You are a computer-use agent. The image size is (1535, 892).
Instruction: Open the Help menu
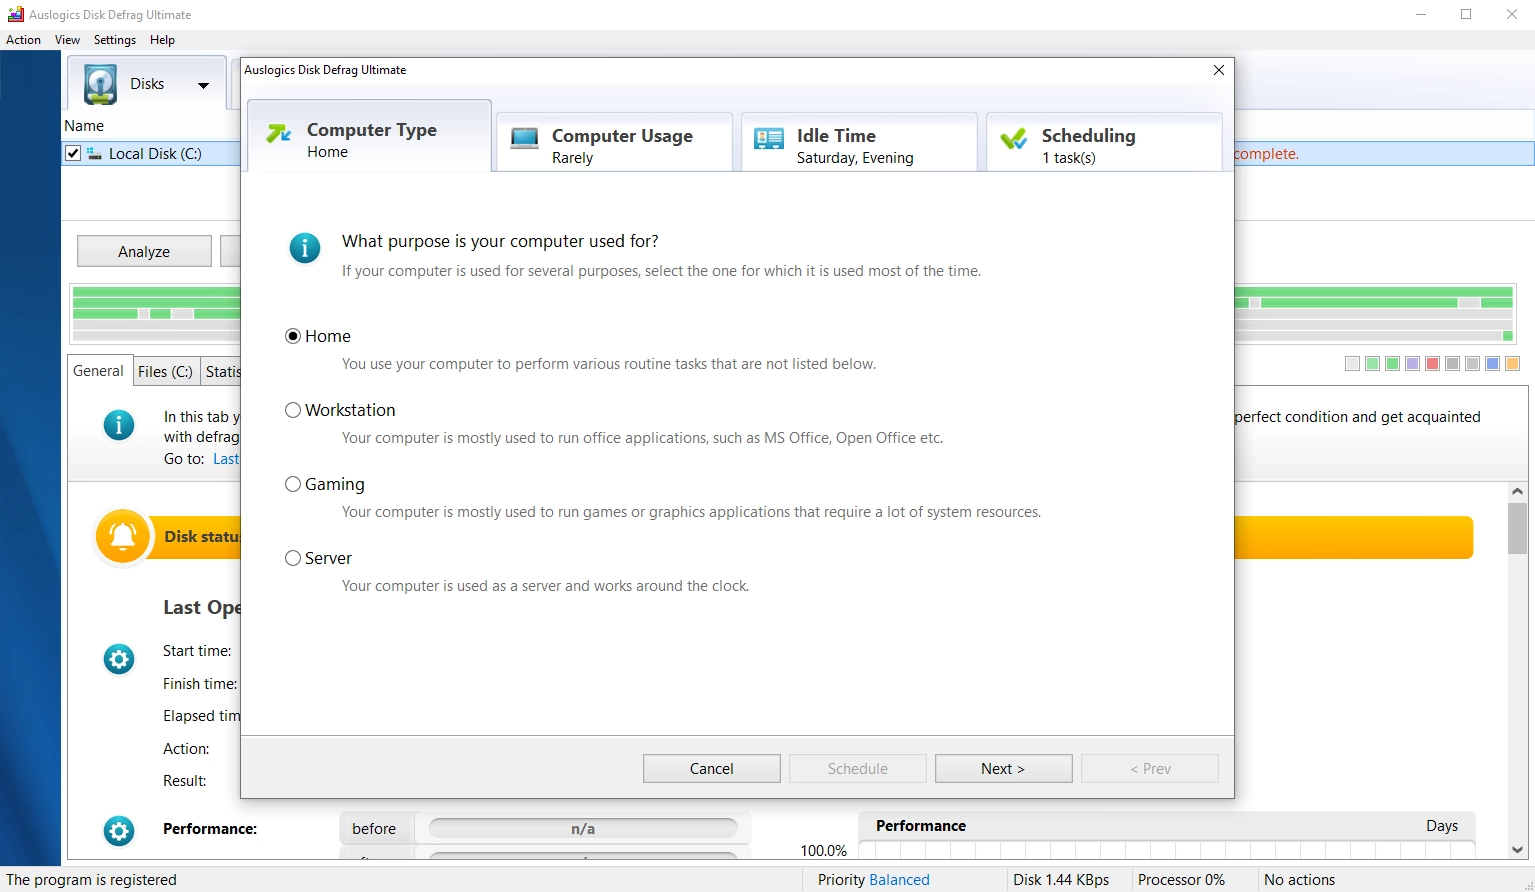pos(163,40)
